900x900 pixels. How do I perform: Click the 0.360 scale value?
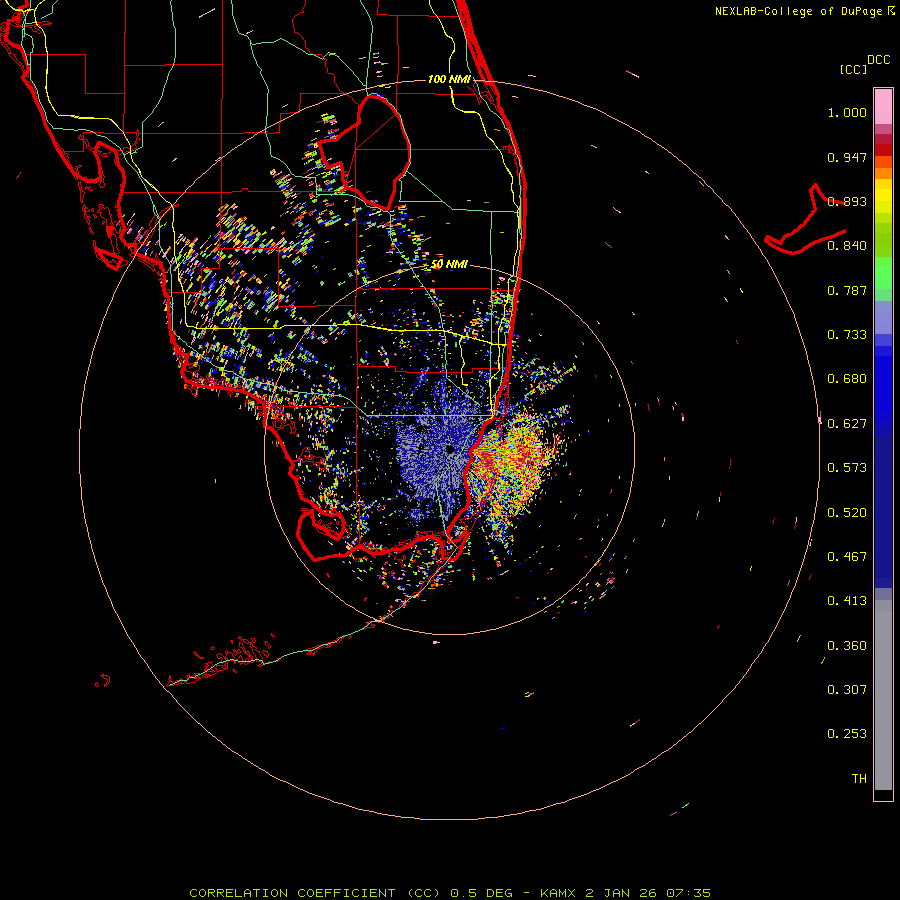coord(847,646)
